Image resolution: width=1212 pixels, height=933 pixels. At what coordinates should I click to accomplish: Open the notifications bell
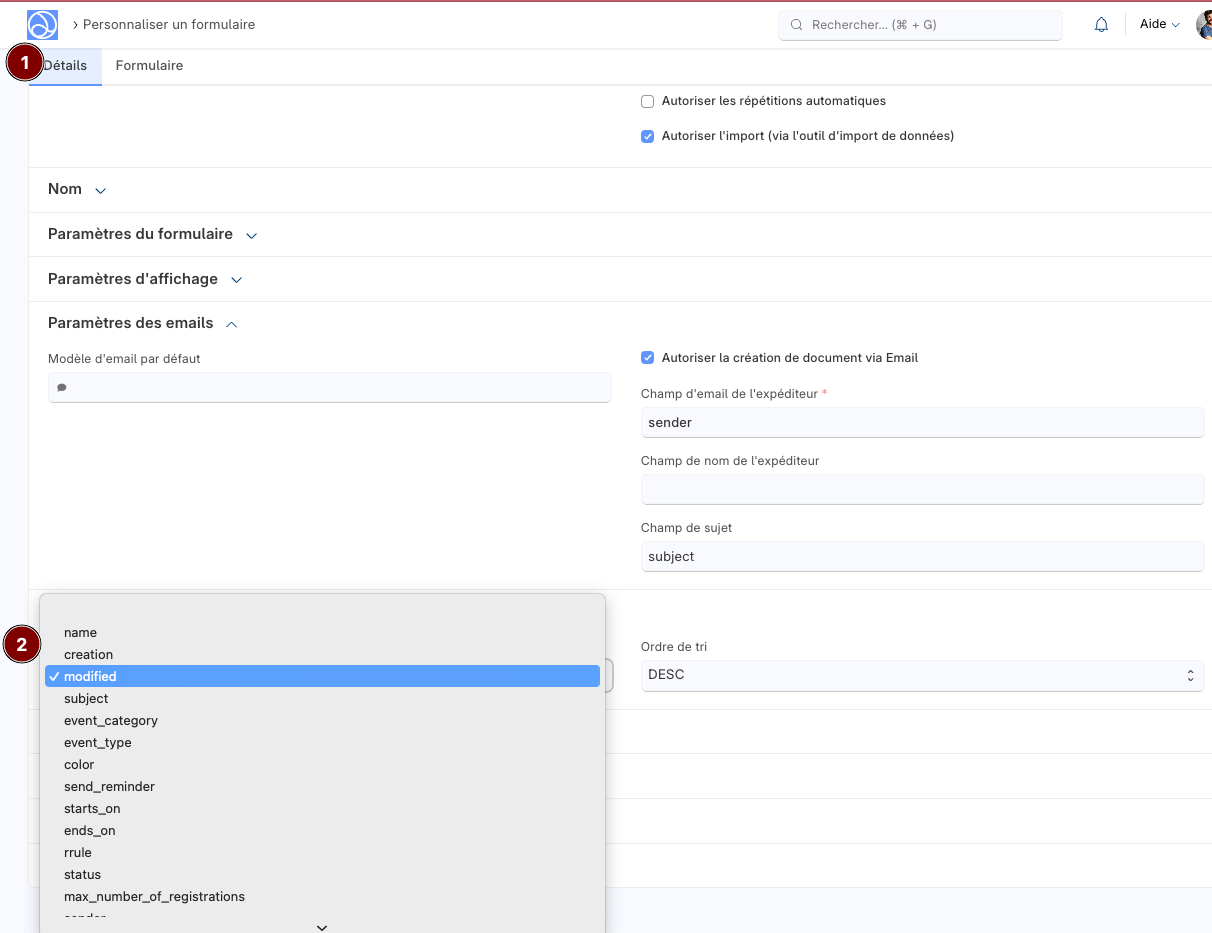1101,25
